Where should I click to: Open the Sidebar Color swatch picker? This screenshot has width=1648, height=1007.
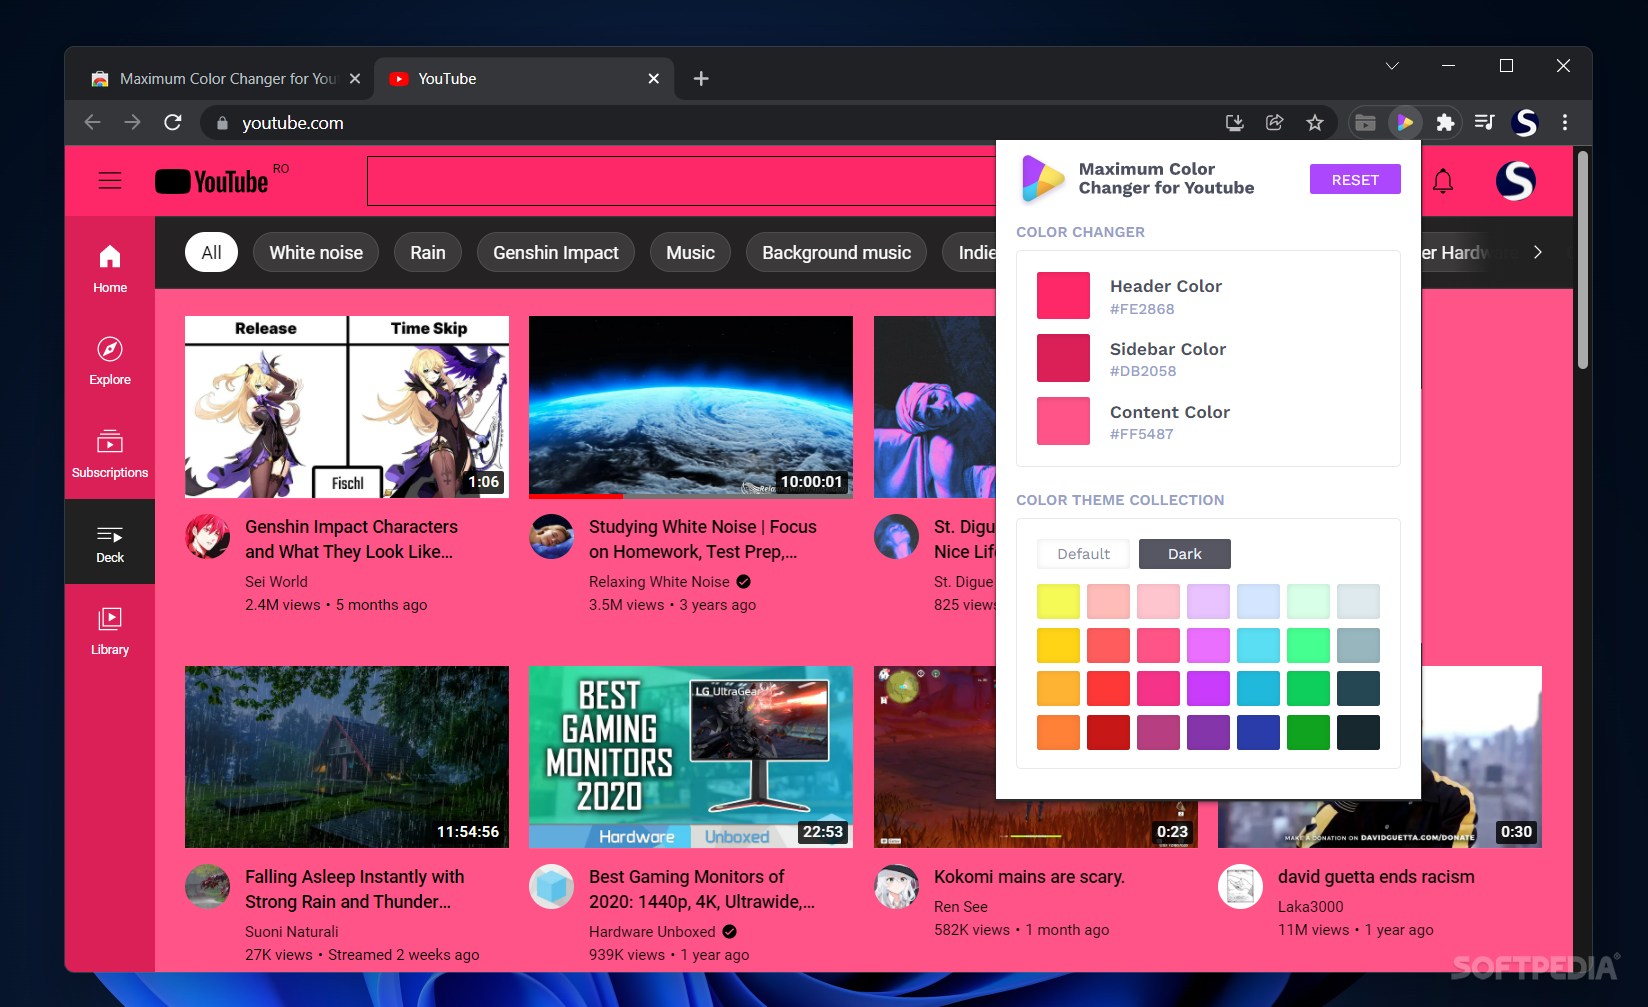[1063, 358]
